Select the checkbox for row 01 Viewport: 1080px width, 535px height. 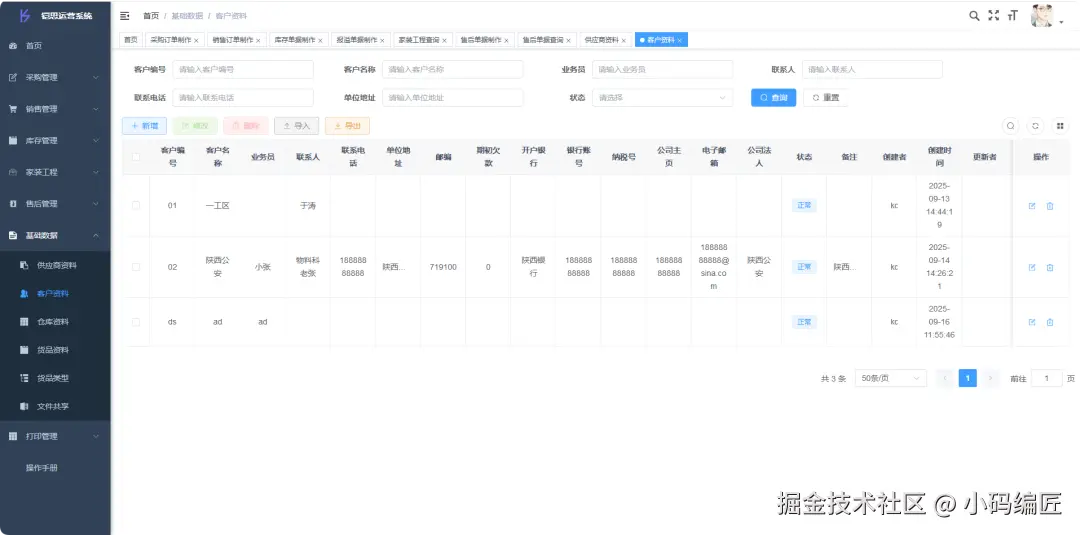pyautogui.click(x=136, y=205)
